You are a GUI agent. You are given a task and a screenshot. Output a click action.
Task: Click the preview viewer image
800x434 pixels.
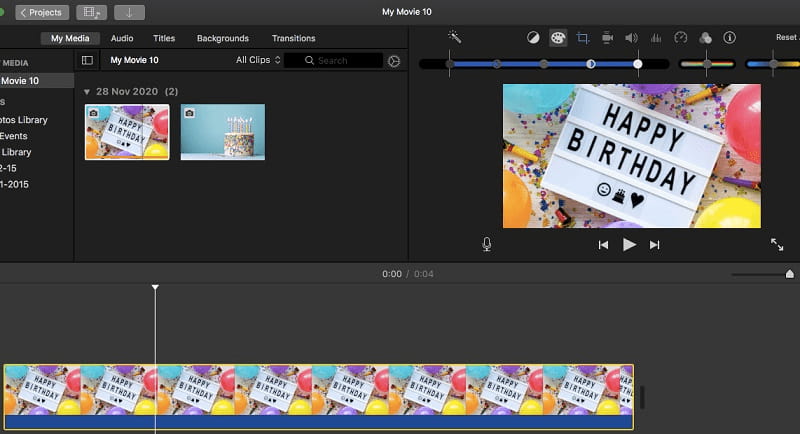(x=632, y=156)
